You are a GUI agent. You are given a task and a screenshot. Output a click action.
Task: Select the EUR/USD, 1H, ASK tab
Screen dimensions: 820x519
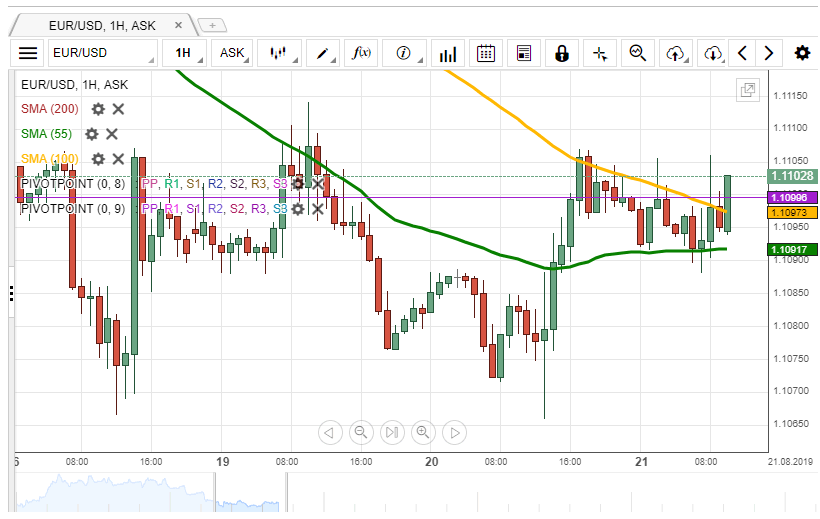[x=96, y=25]
